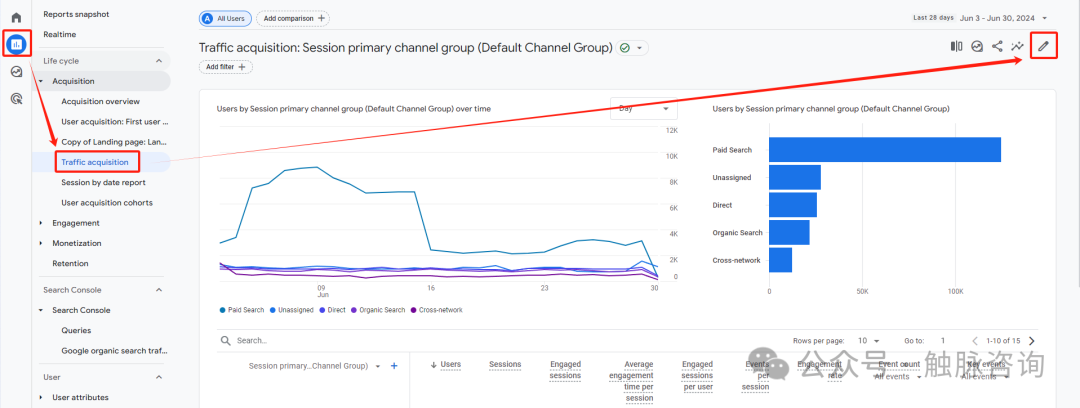Open the Explore icon in left rail
This screenshot has width=1080, height=408.
pyautogui.click(x=16, y=72)
